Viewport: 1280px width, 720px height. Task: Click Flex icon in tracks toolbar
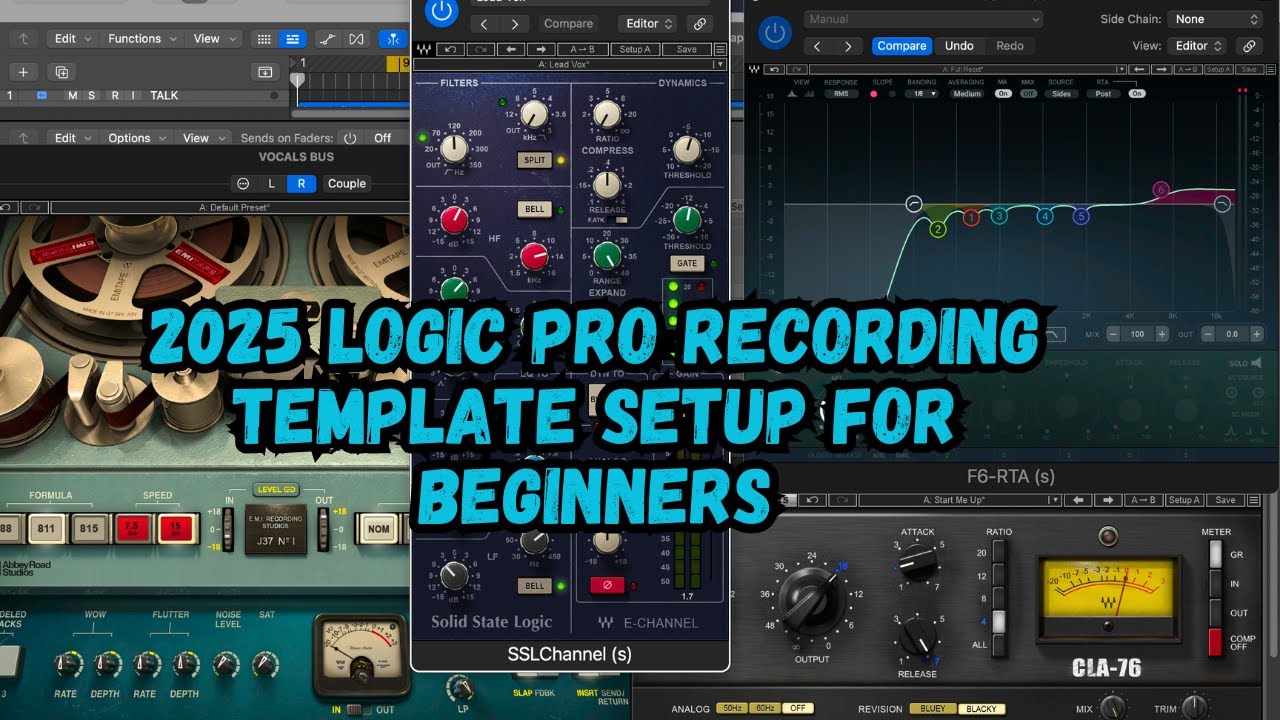(356, 39)
